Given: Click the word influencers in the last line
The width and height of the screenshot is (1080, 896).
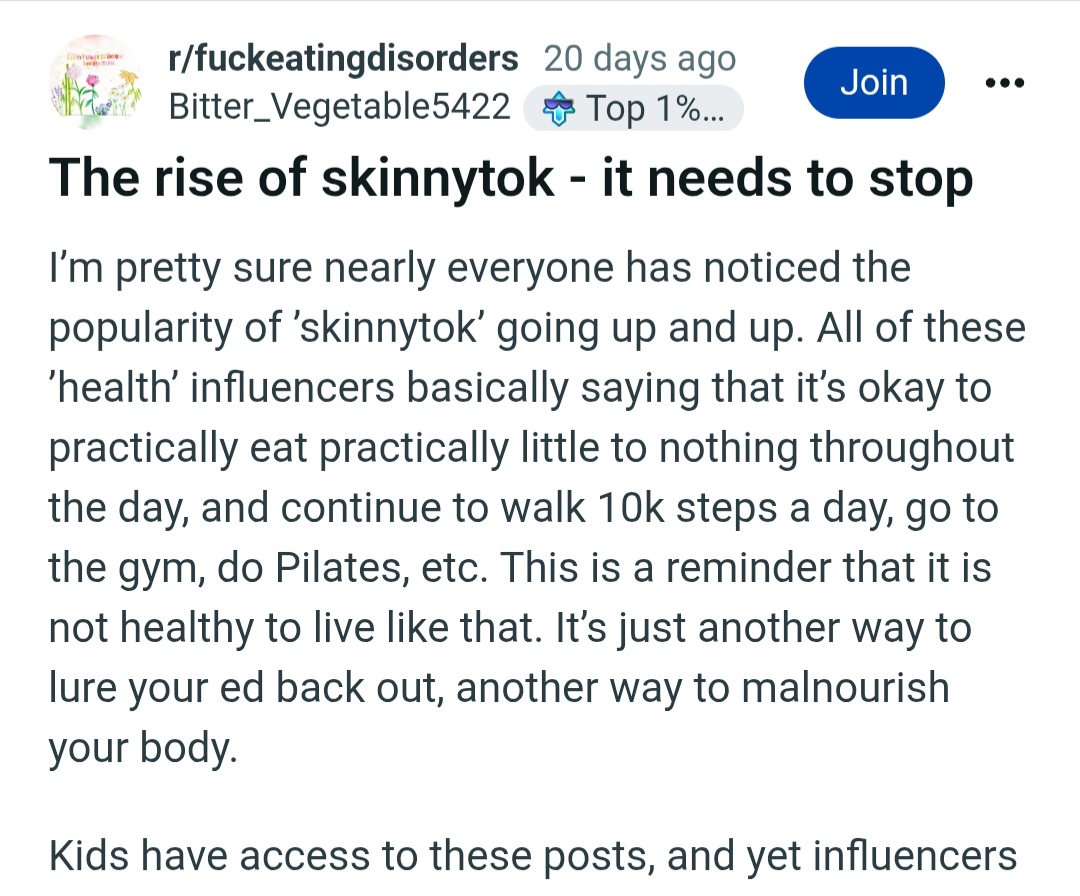Looking at the screenshot, I should pos(915,856).
